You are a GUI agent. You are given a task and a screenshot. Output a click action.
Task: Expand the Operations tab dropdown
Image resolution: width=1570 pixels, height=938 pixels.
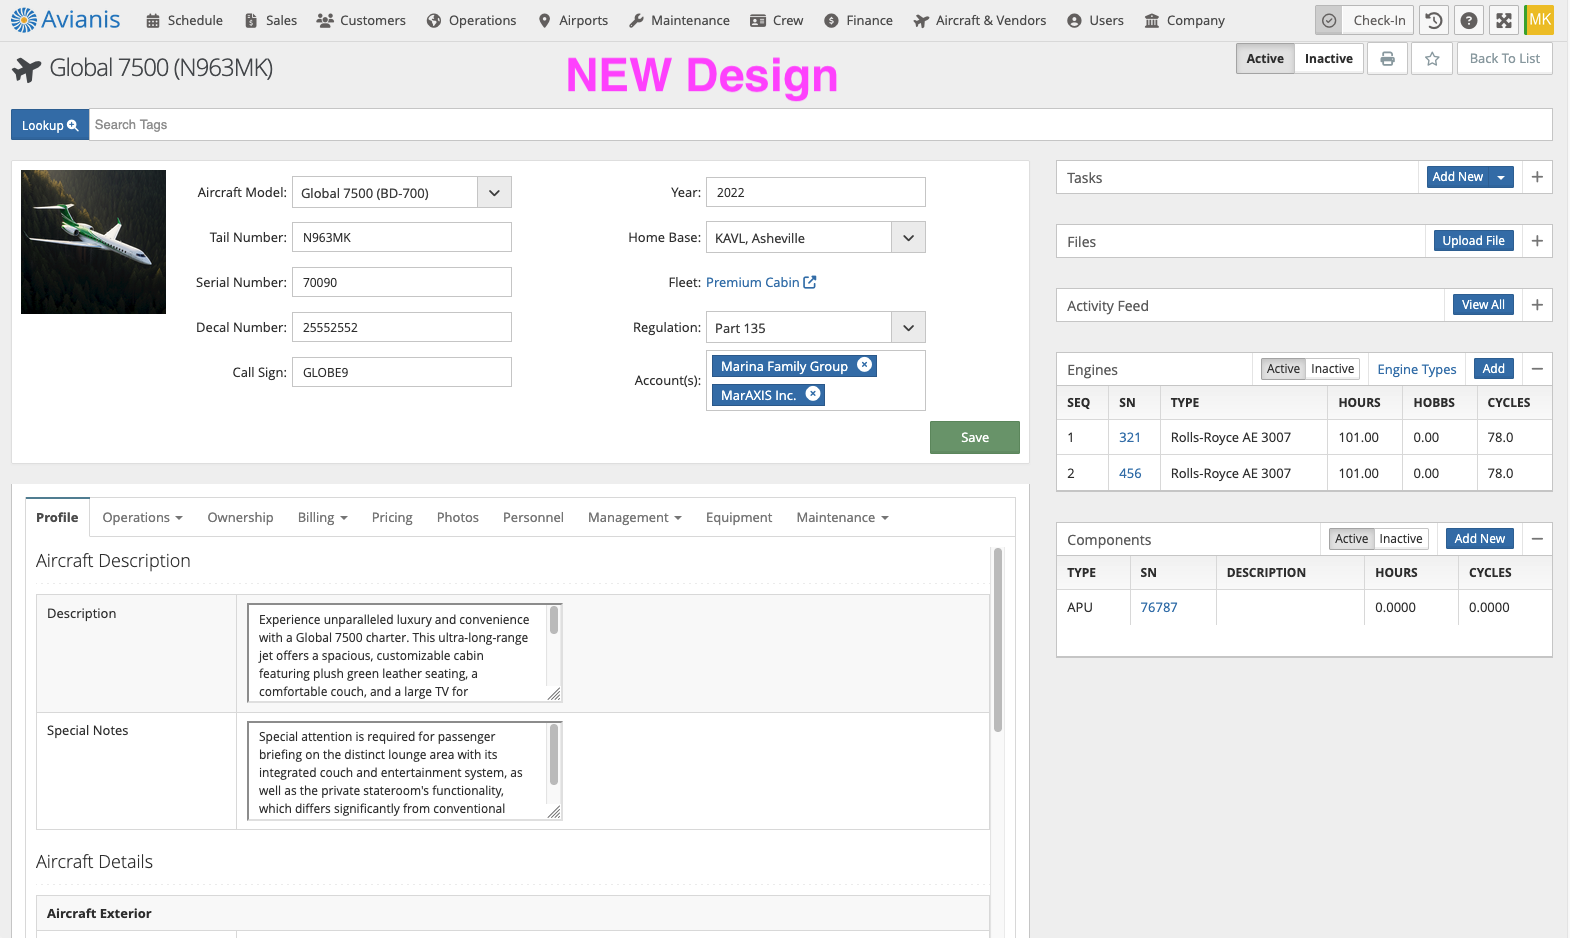(142, 518)
